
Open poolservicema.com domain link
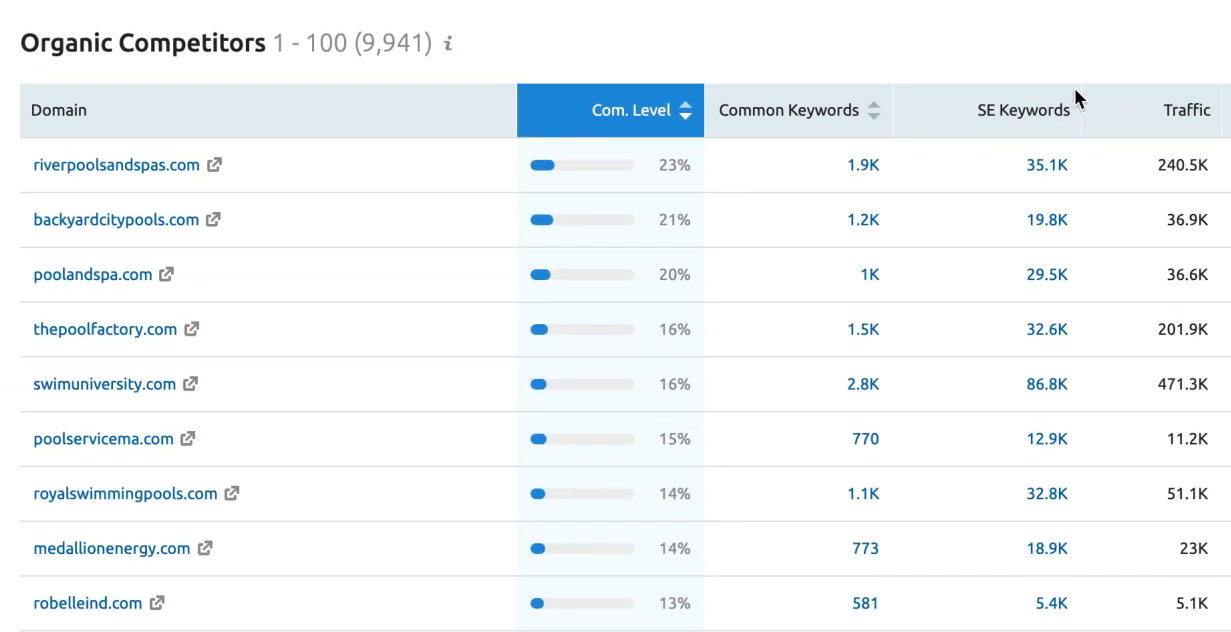pos(104,439)
